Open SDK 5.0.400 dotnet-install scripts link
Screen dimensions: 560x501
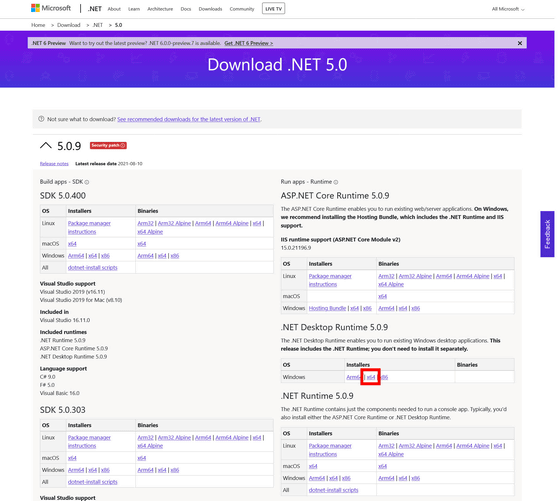point(92,267)
